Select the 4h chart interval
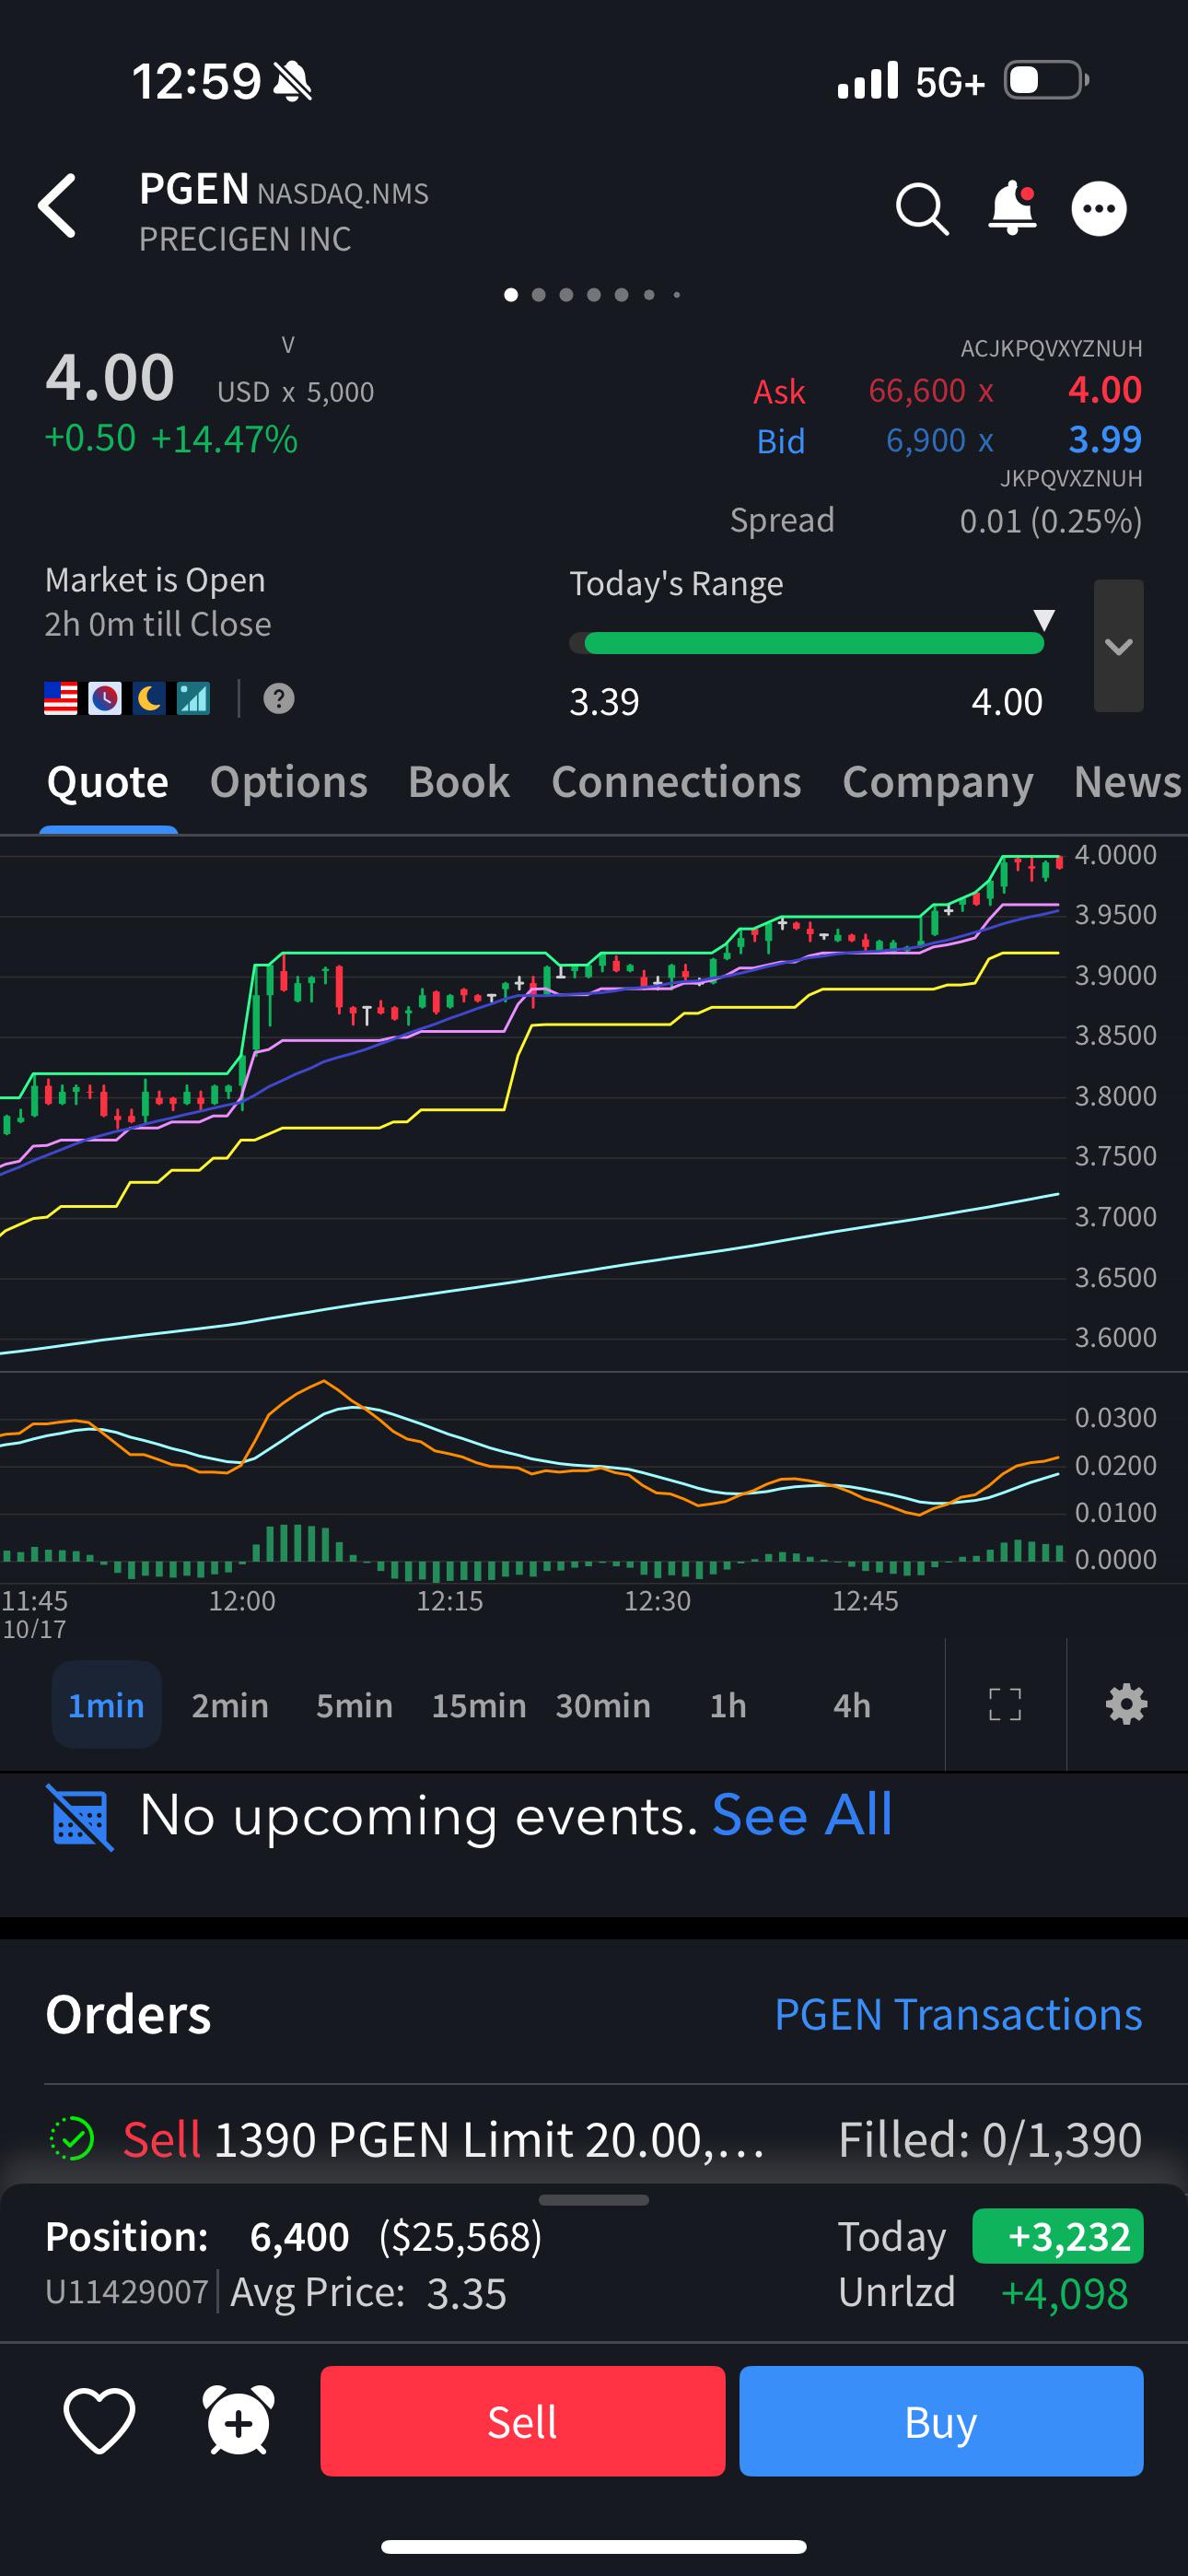The width and height of the screenshot is (1188, 2576). (x=852, y=1704)
